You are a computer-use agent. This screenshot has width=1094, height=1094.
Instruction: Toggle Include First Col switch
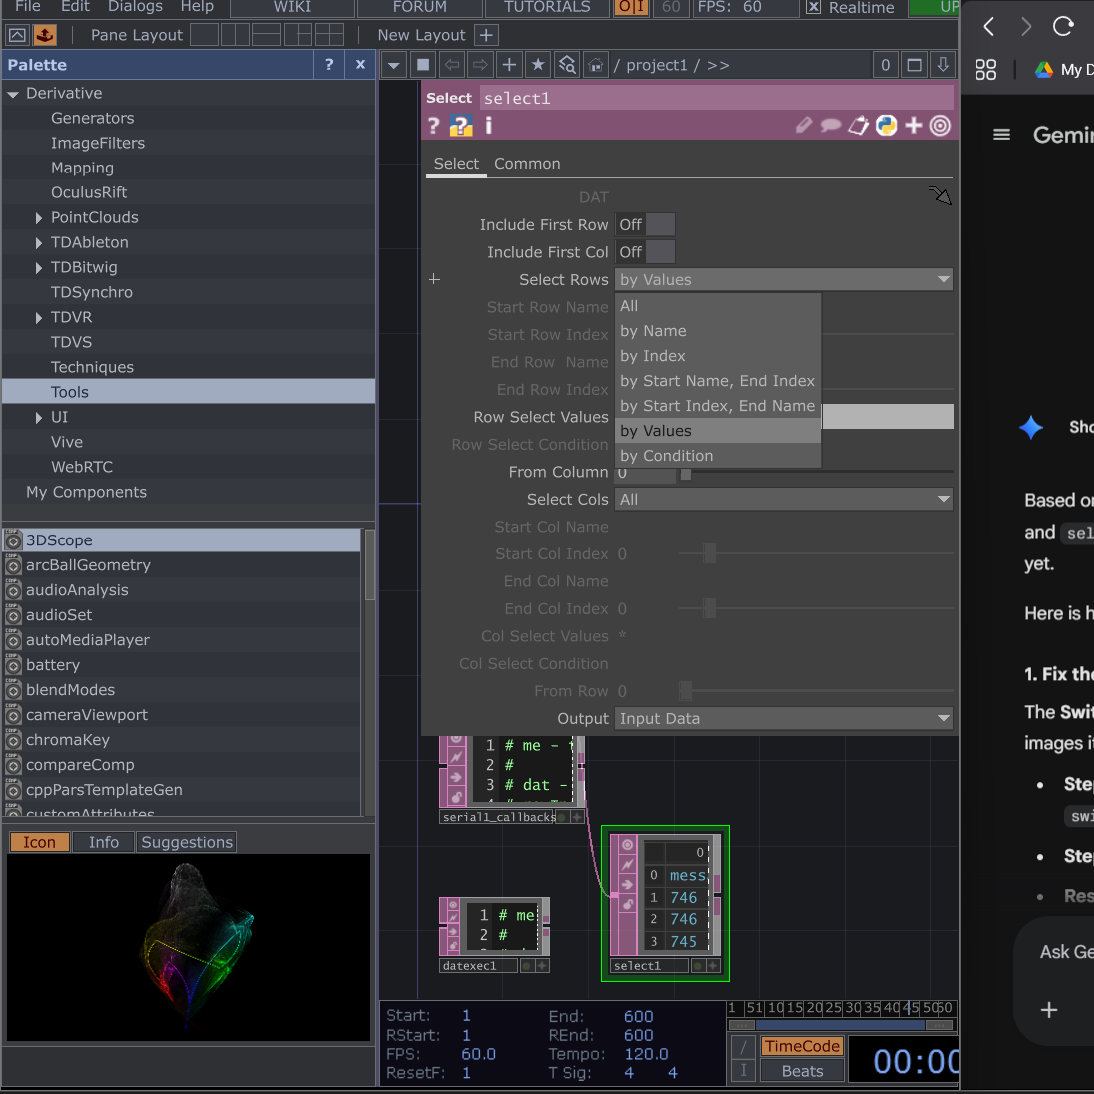tap(646, 252)
